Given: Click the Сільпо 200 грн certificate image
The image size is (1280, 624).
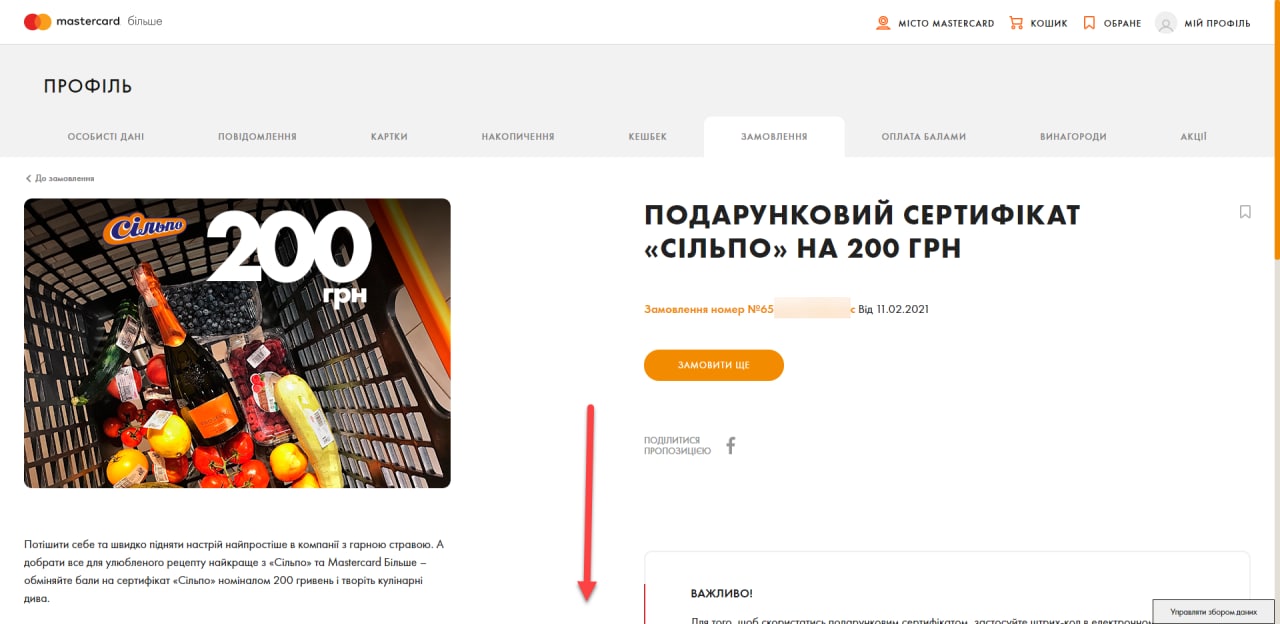Looking at the screenshot, I should coord(237,343).
